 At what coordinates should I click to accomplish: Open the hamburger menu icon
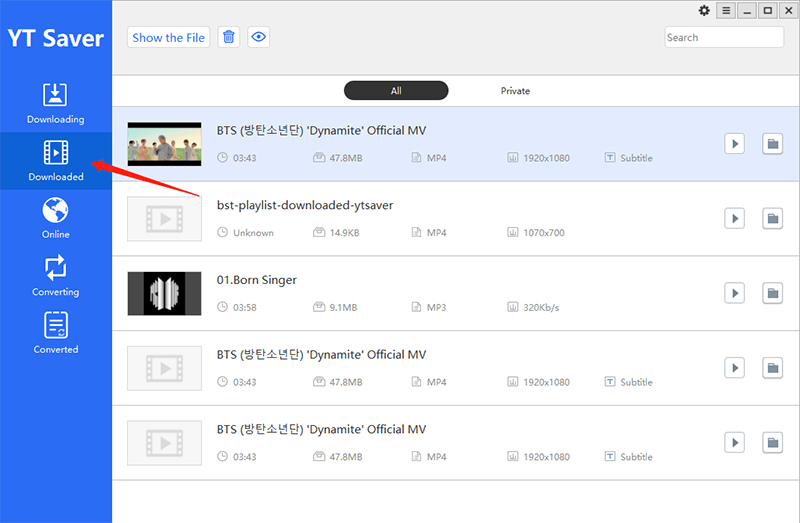726,11
